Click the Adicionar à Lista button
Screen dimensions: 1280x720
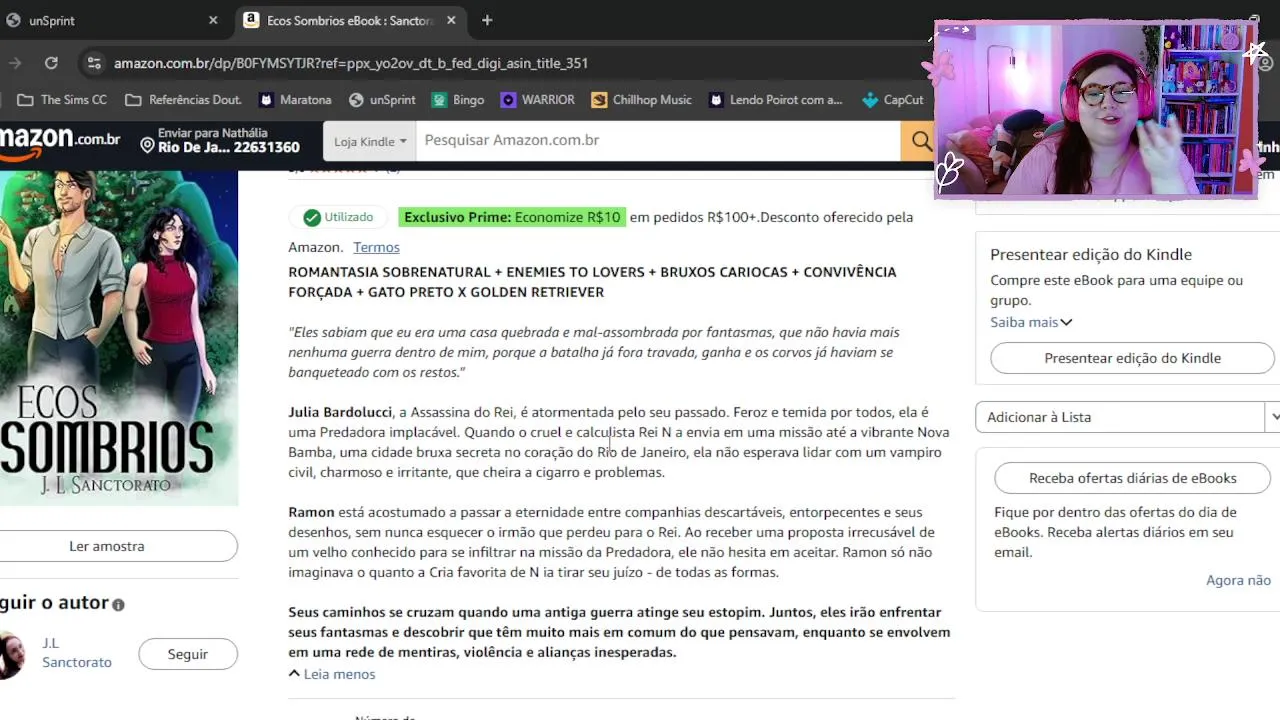(1120, 417)
